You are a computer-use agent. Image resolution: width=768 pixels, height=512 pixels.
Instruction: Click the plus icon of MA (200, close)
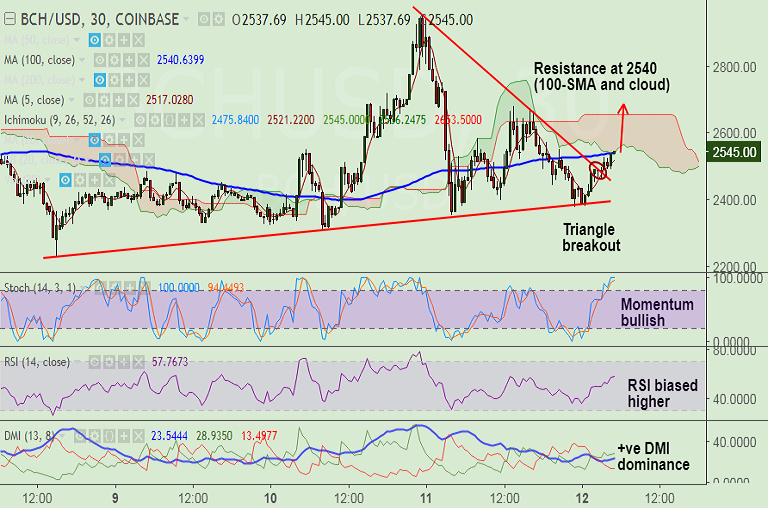pyautogui.click(x=129, y=80)
